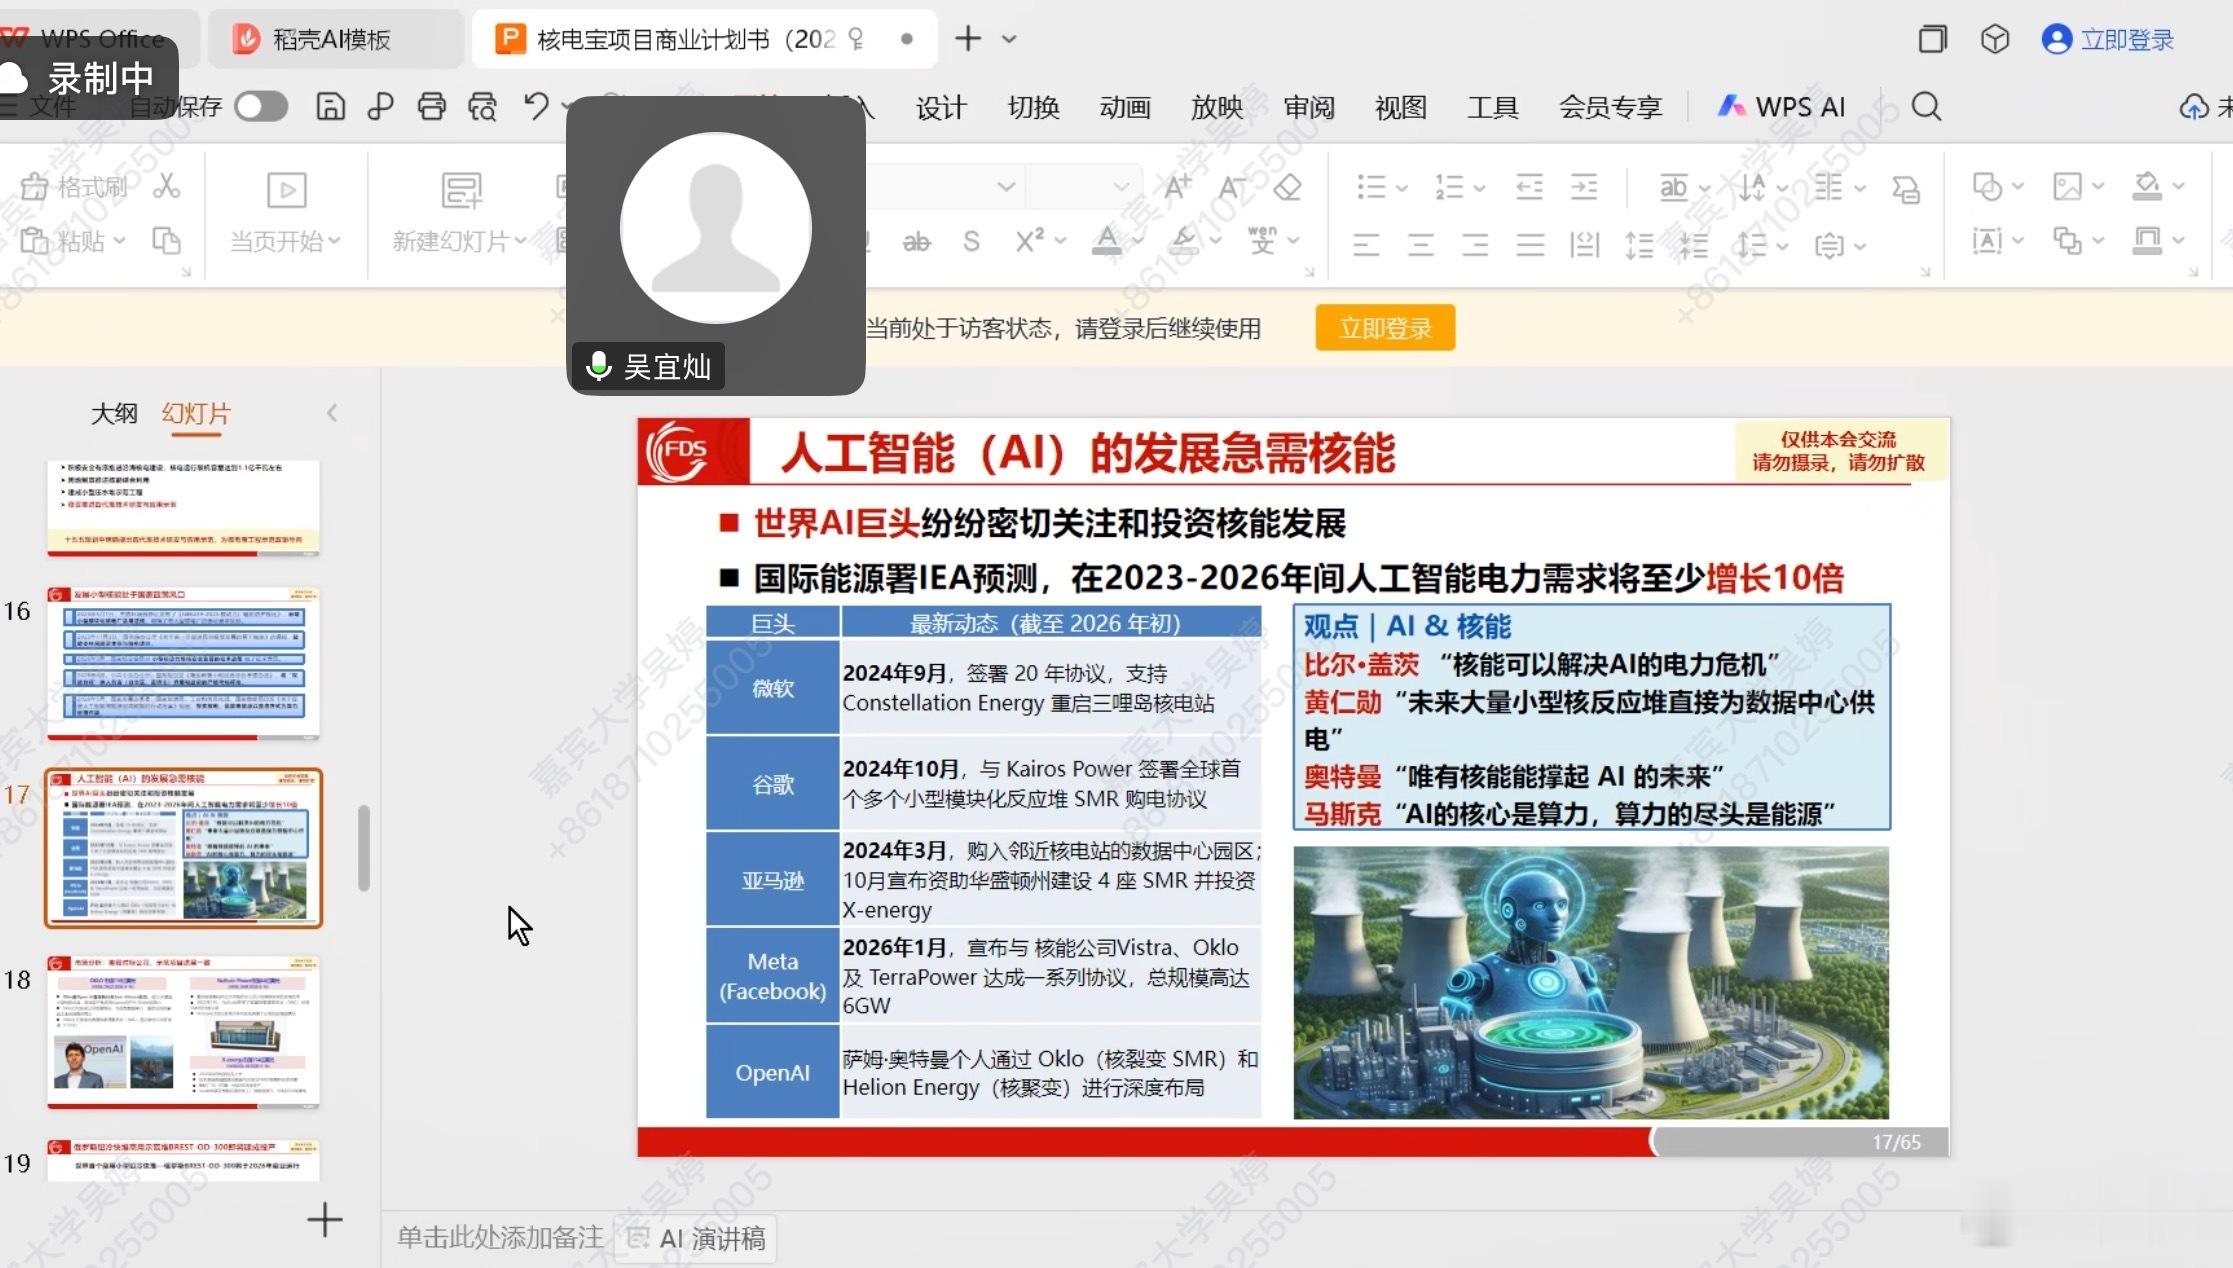The width and height of the screenshot is (2233, 1268).
Task: Click the cut scissors icon
Action: pos(166,186)
